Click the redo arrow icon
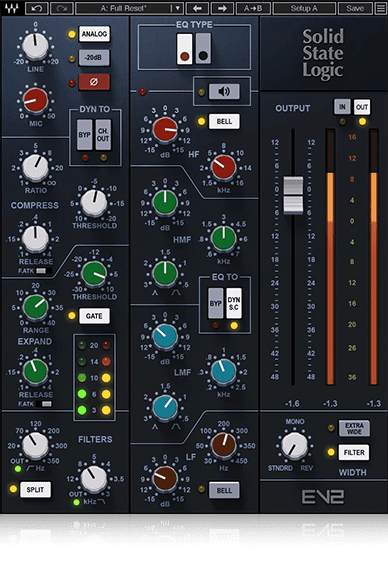Screen dimensions: 388x580 (61, 8)
